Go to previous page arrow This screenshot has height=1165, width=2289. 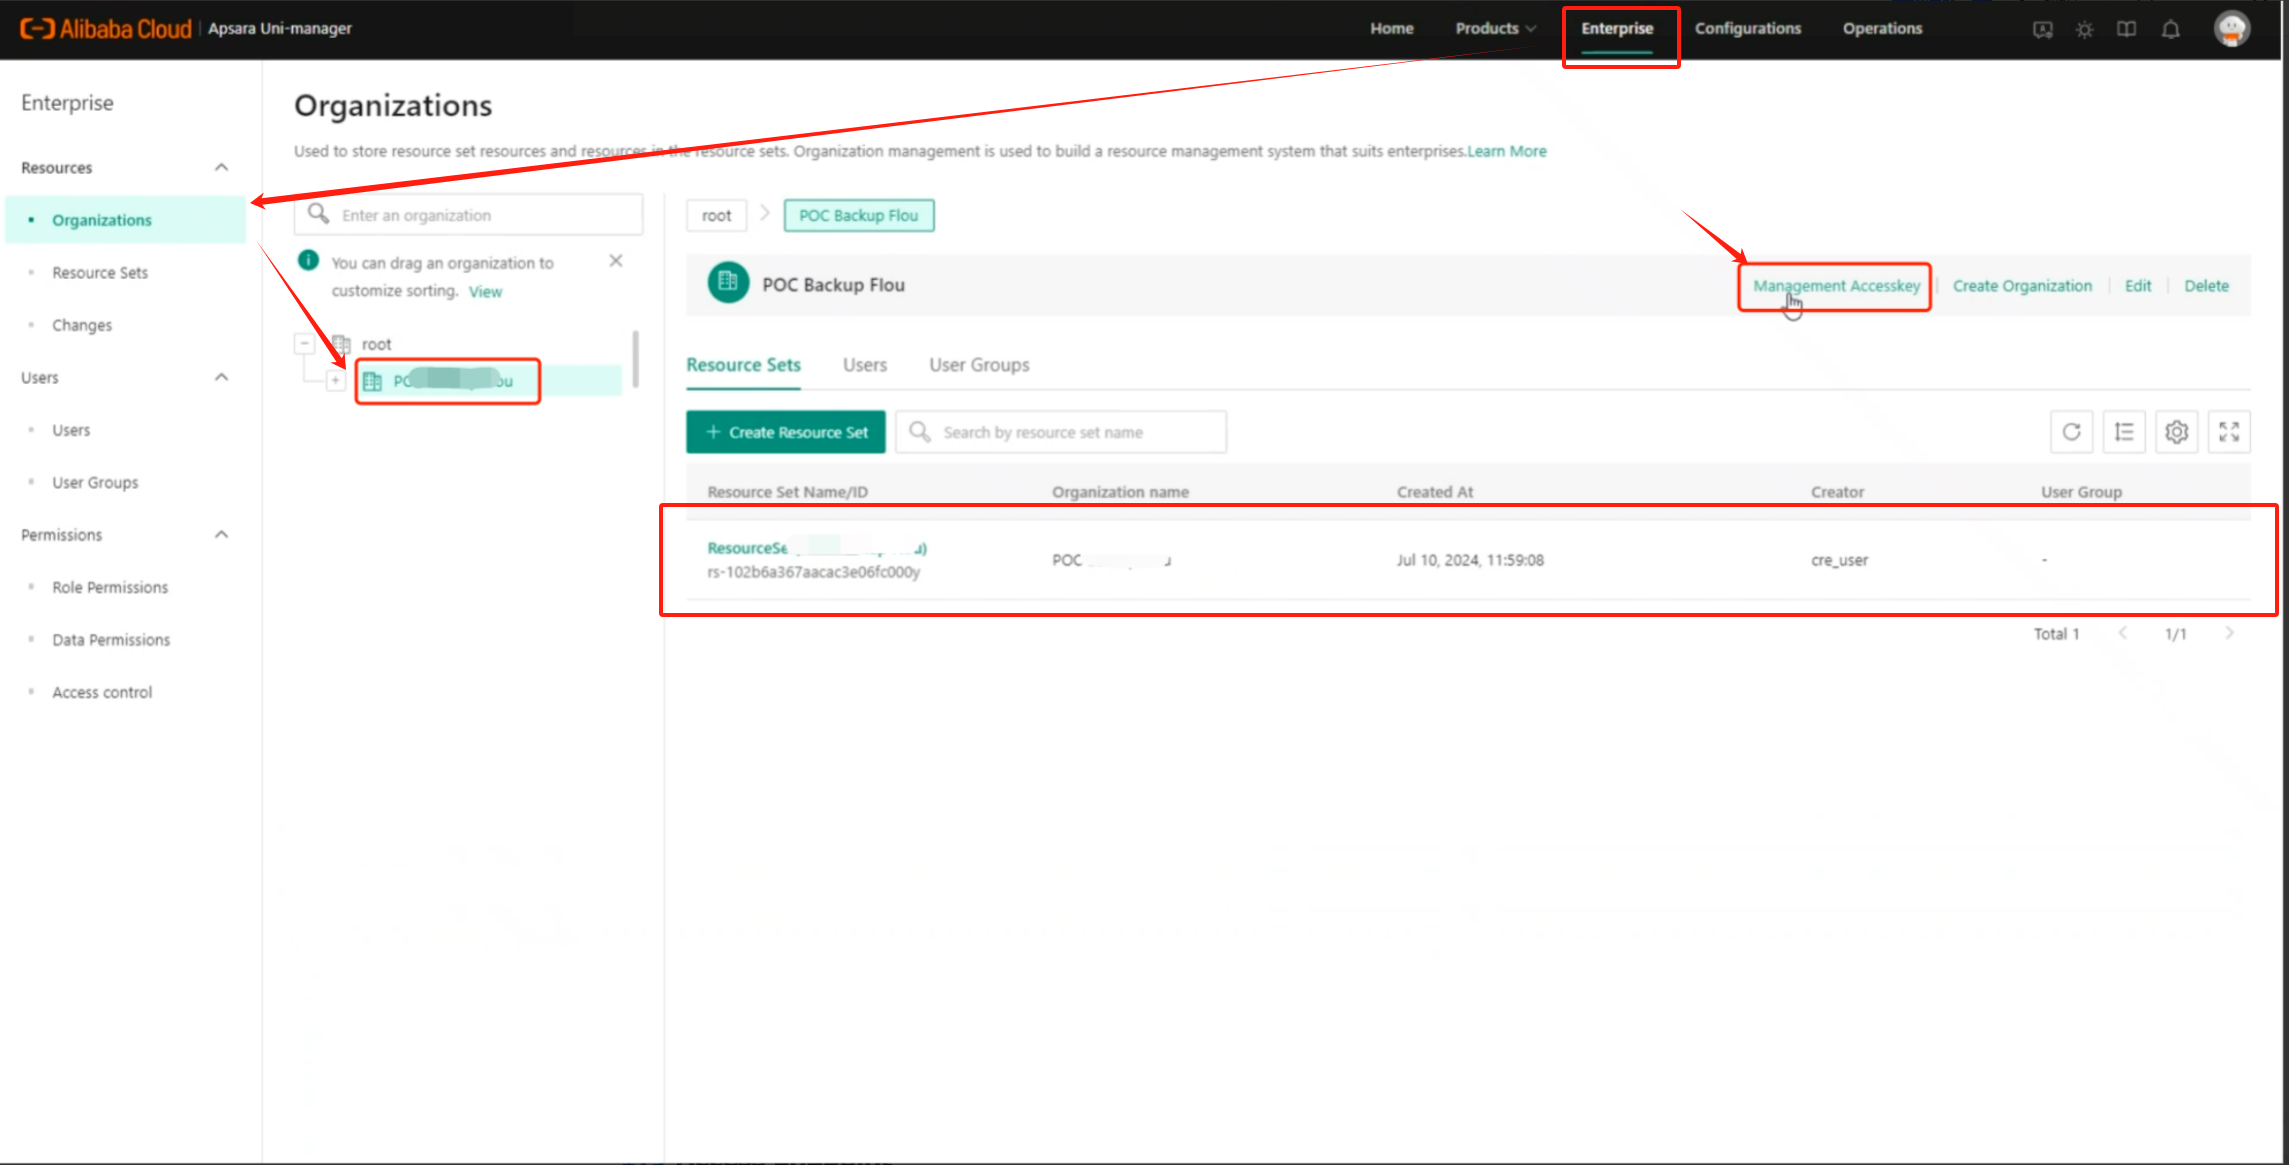2123,633
